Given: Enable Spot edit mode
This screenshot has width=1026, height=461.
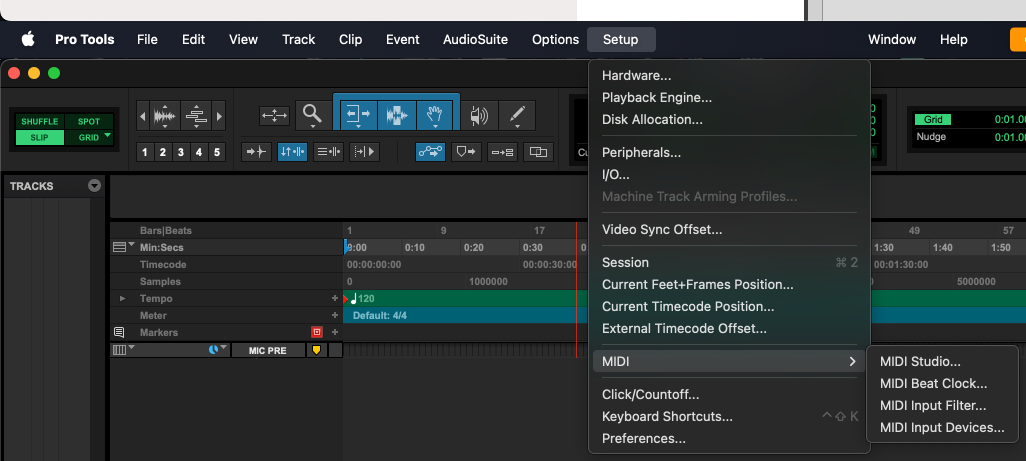Looking at the screenshot, I should click(89, 122).
